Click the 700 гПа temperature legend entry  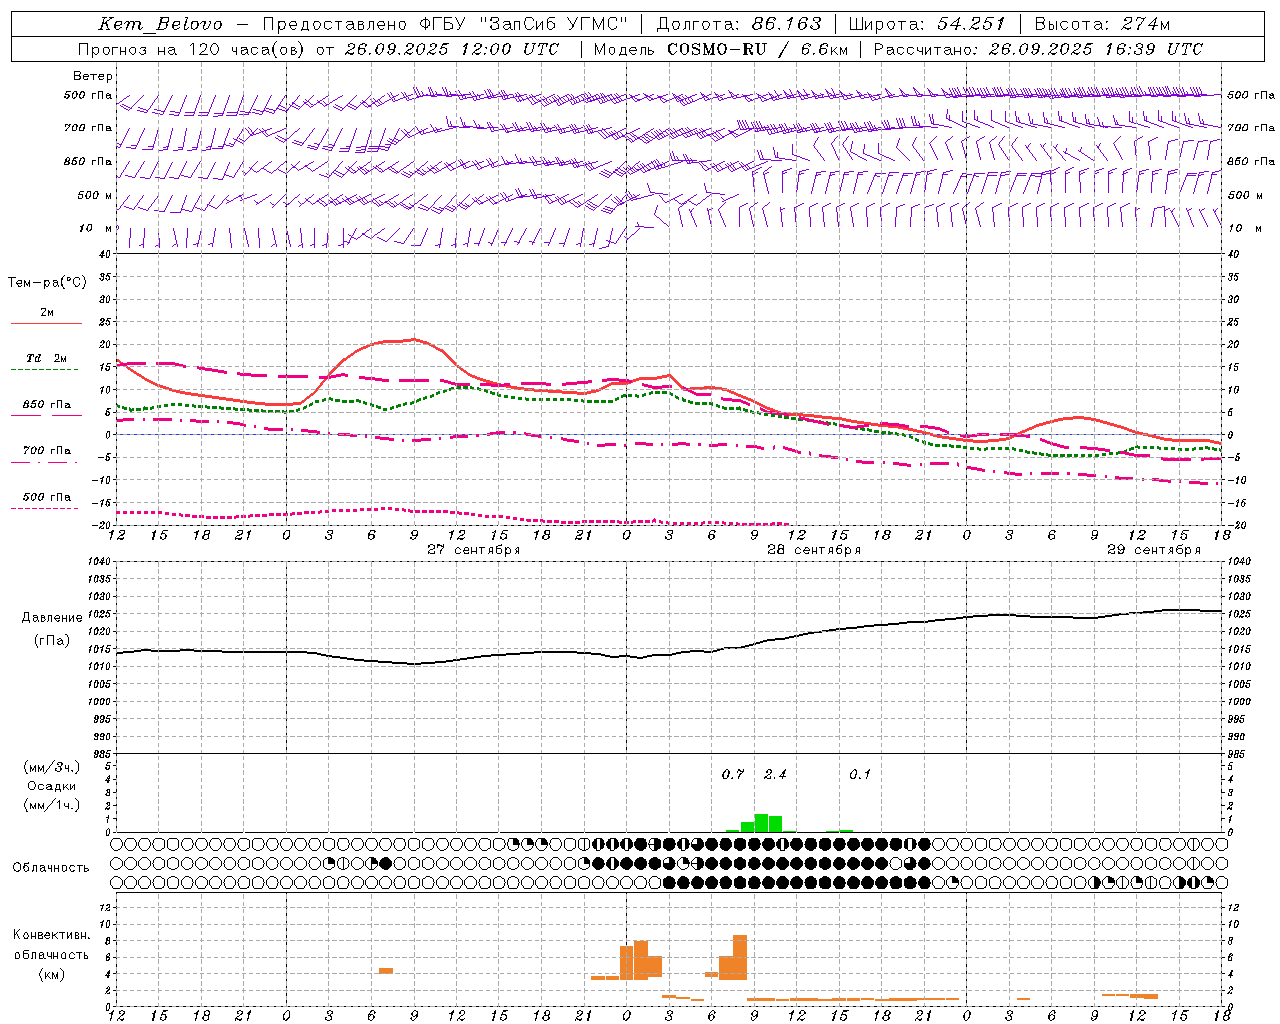(x=46, y=451)
